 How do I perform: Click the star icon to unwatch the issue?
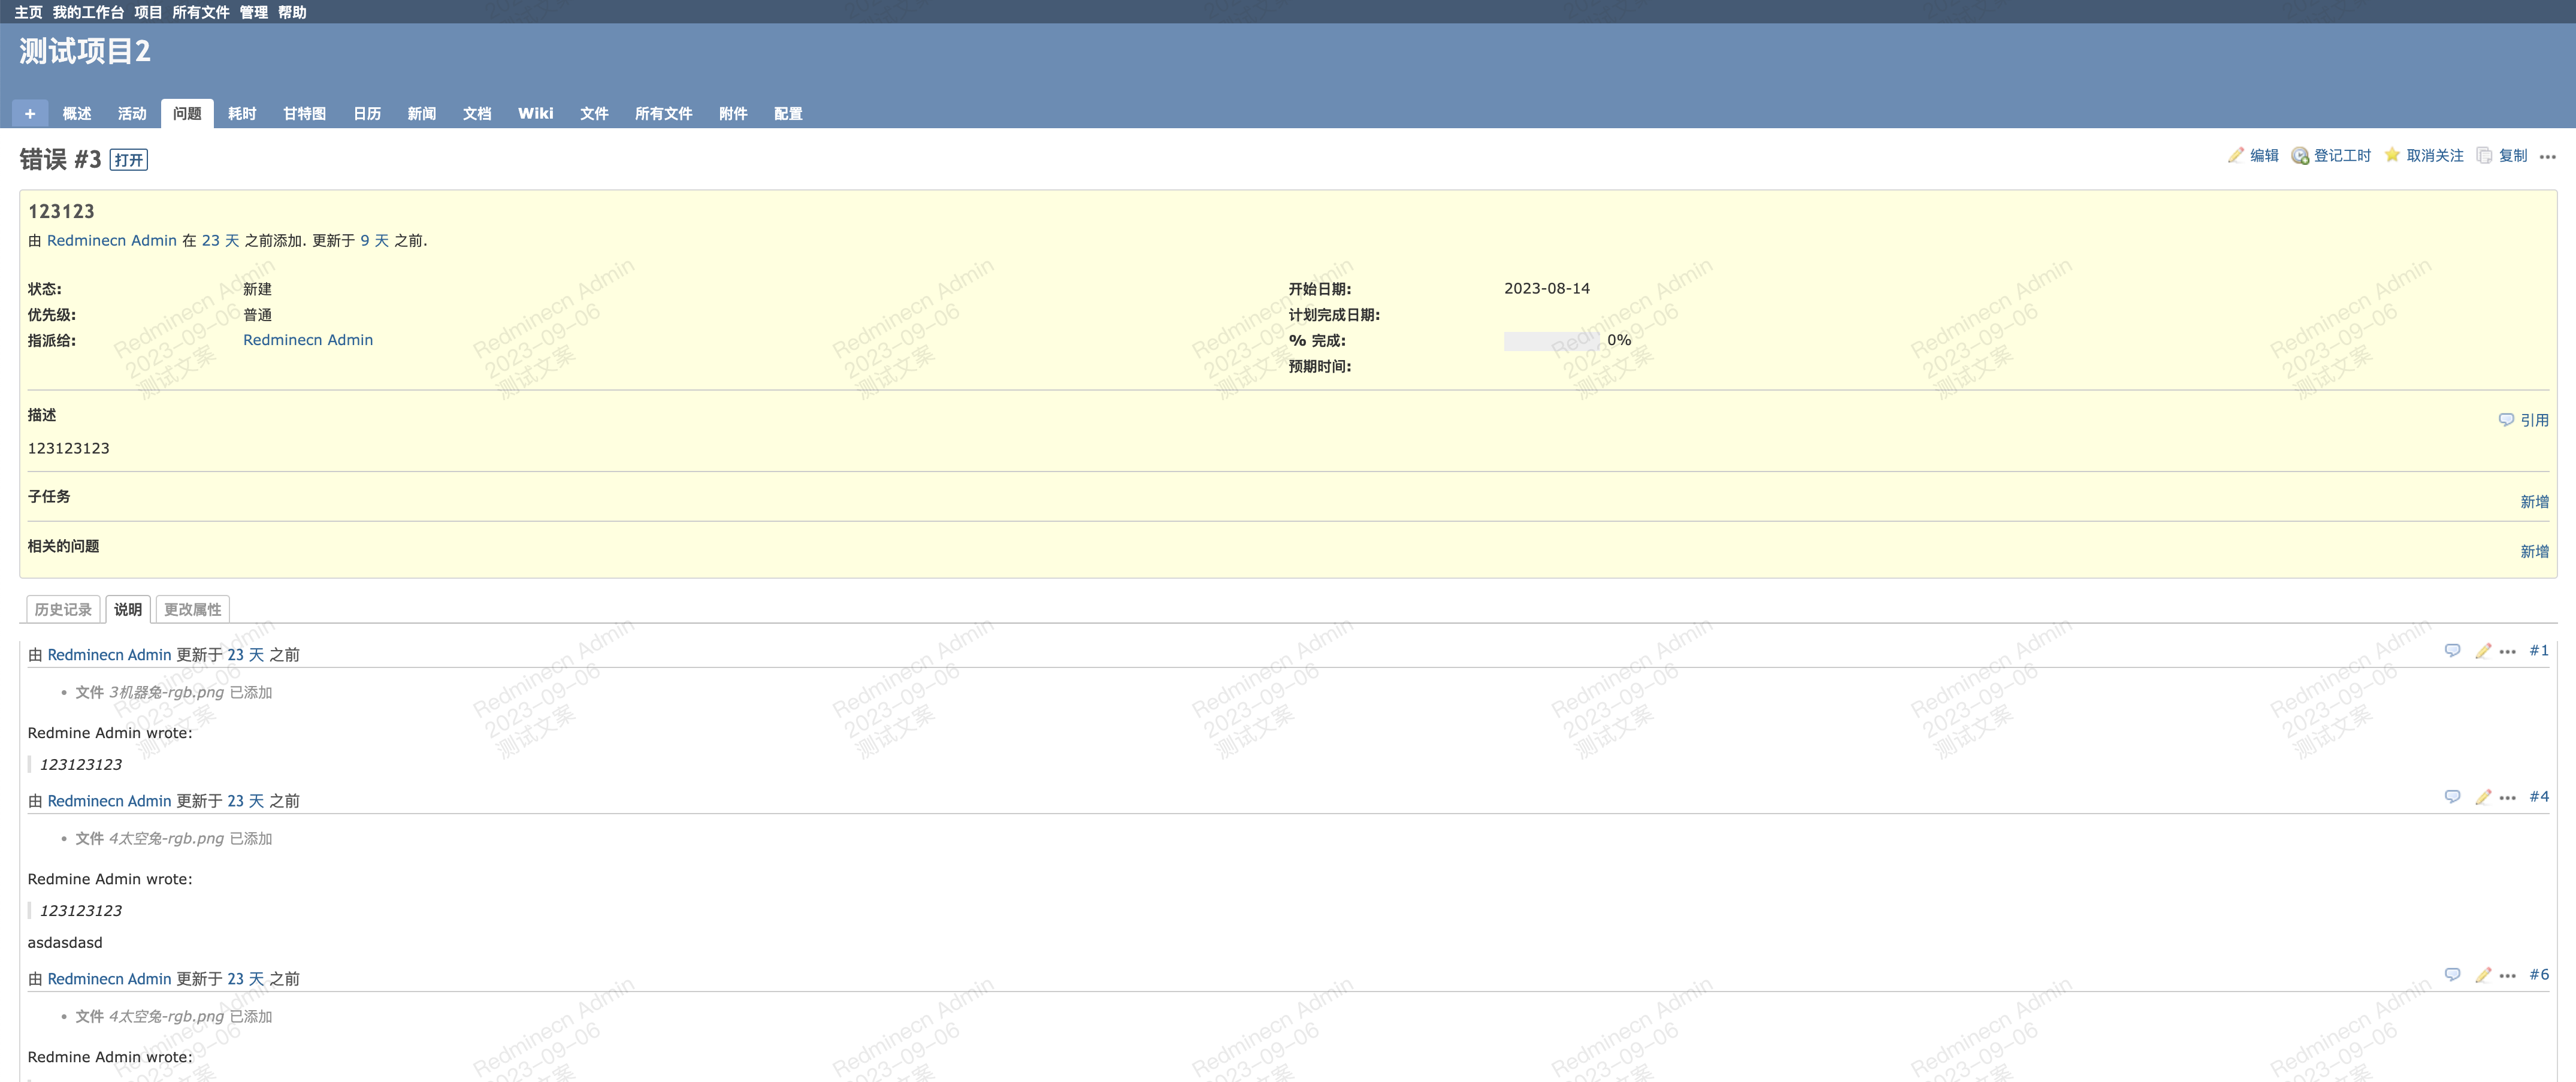coord(2392,155)
